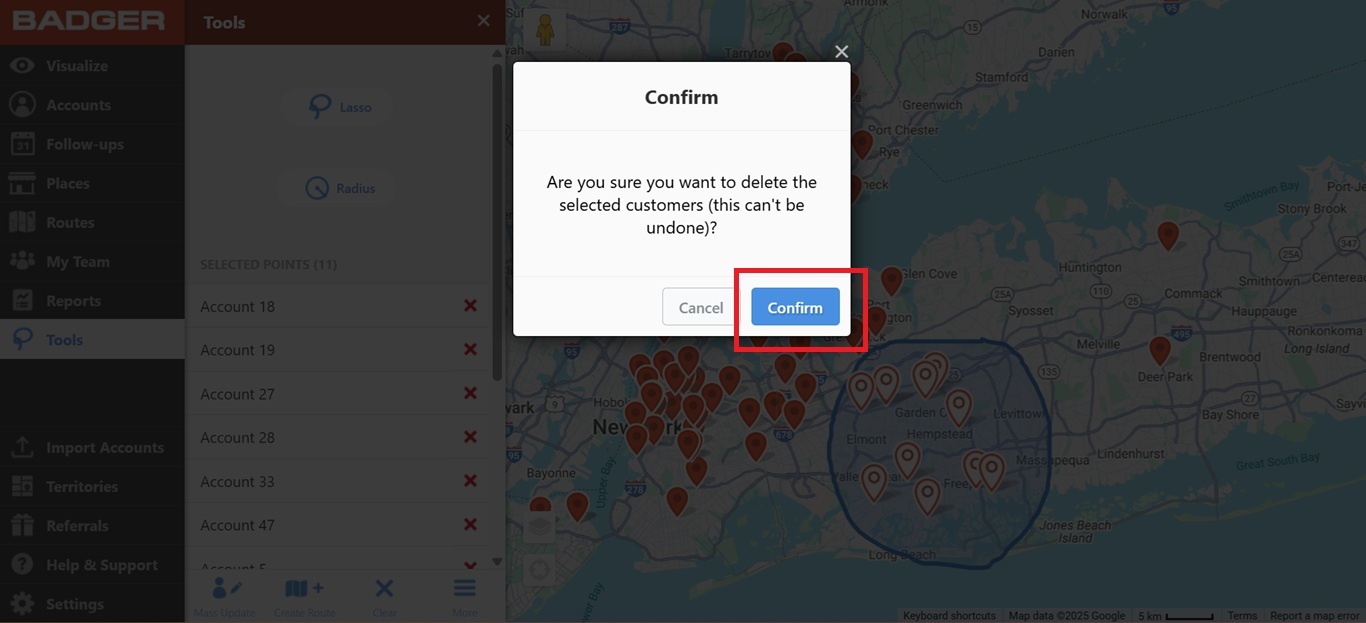The height and width of the screenshot is (623, 1366).
Task: Clear the selected points list
Action: [384, 598]
